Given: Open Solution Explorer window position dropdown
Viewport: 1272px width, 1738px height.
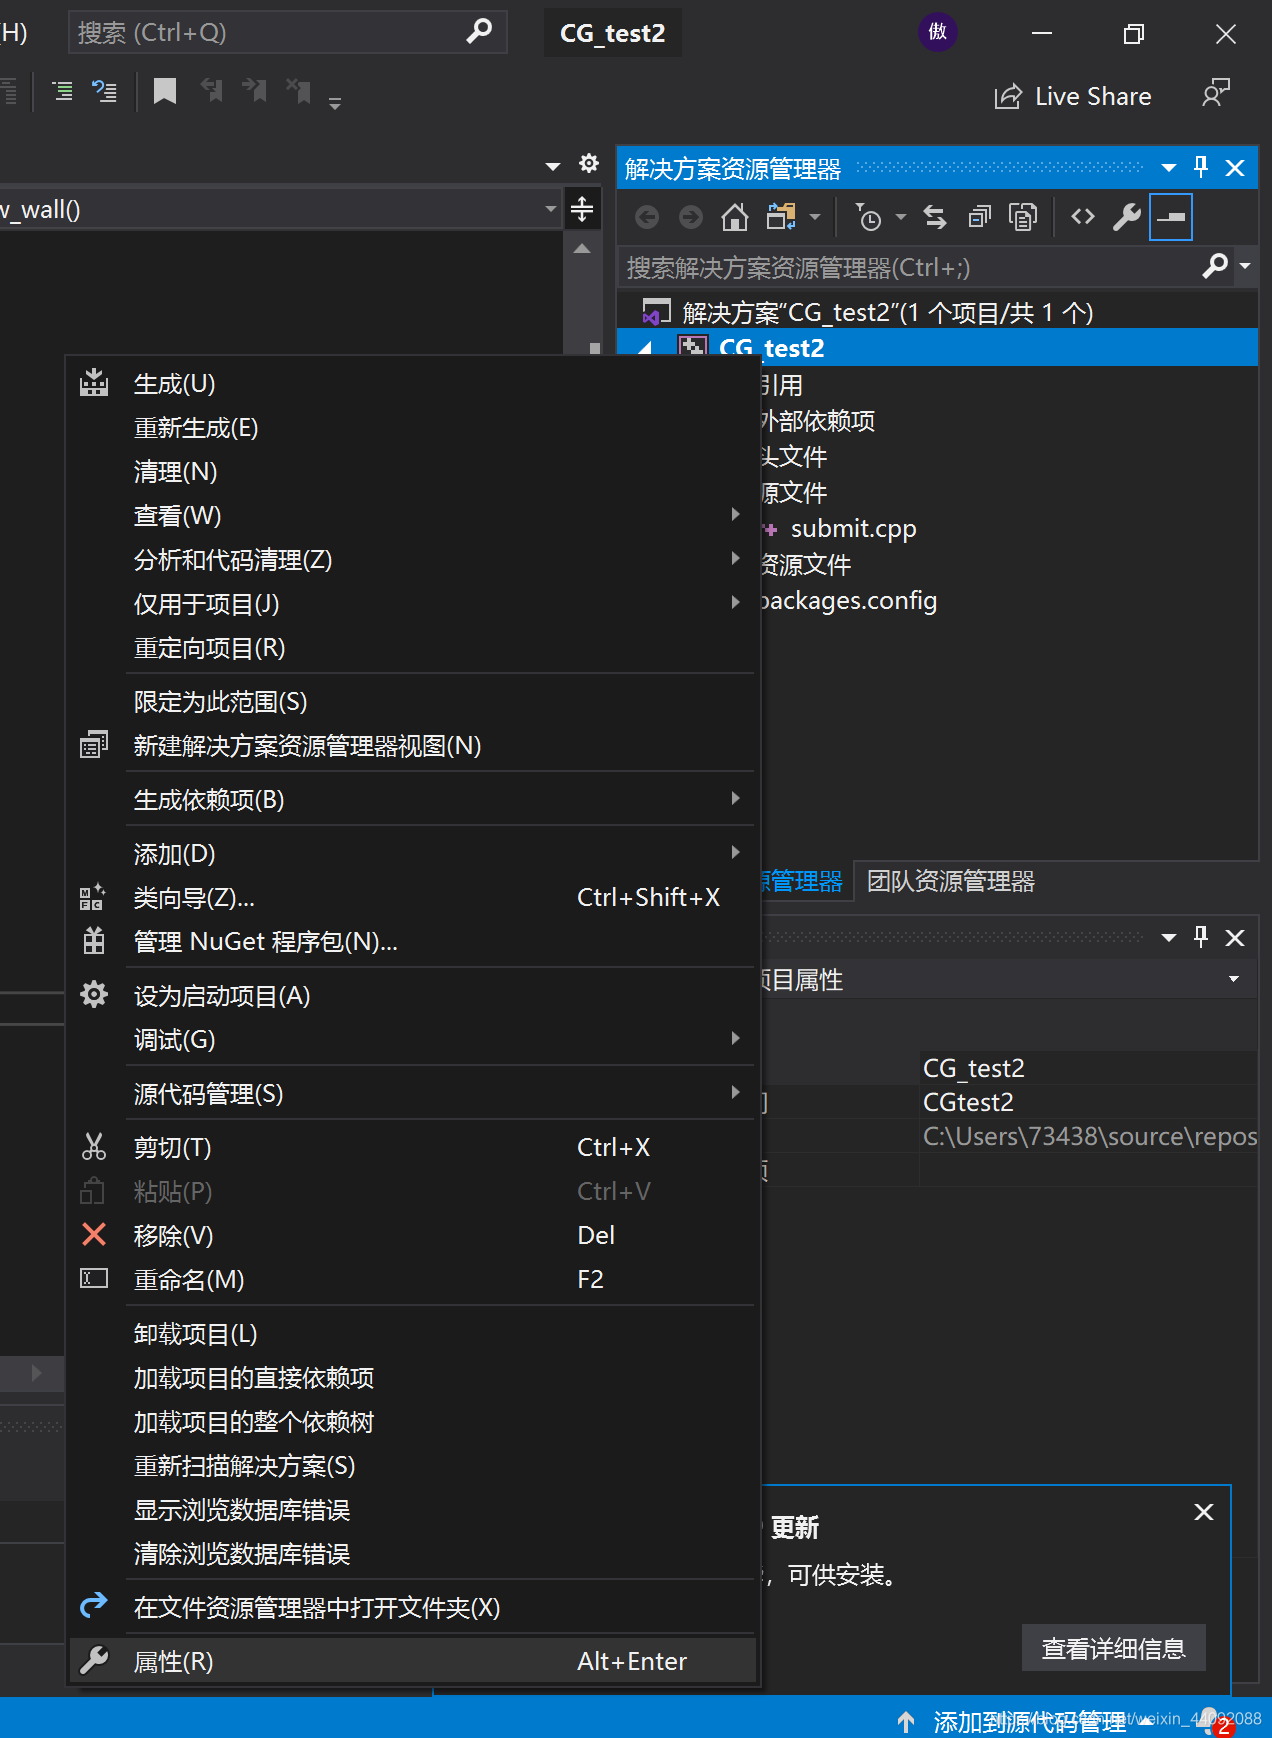Looking at the screenshot, I should pos(1168,168).
